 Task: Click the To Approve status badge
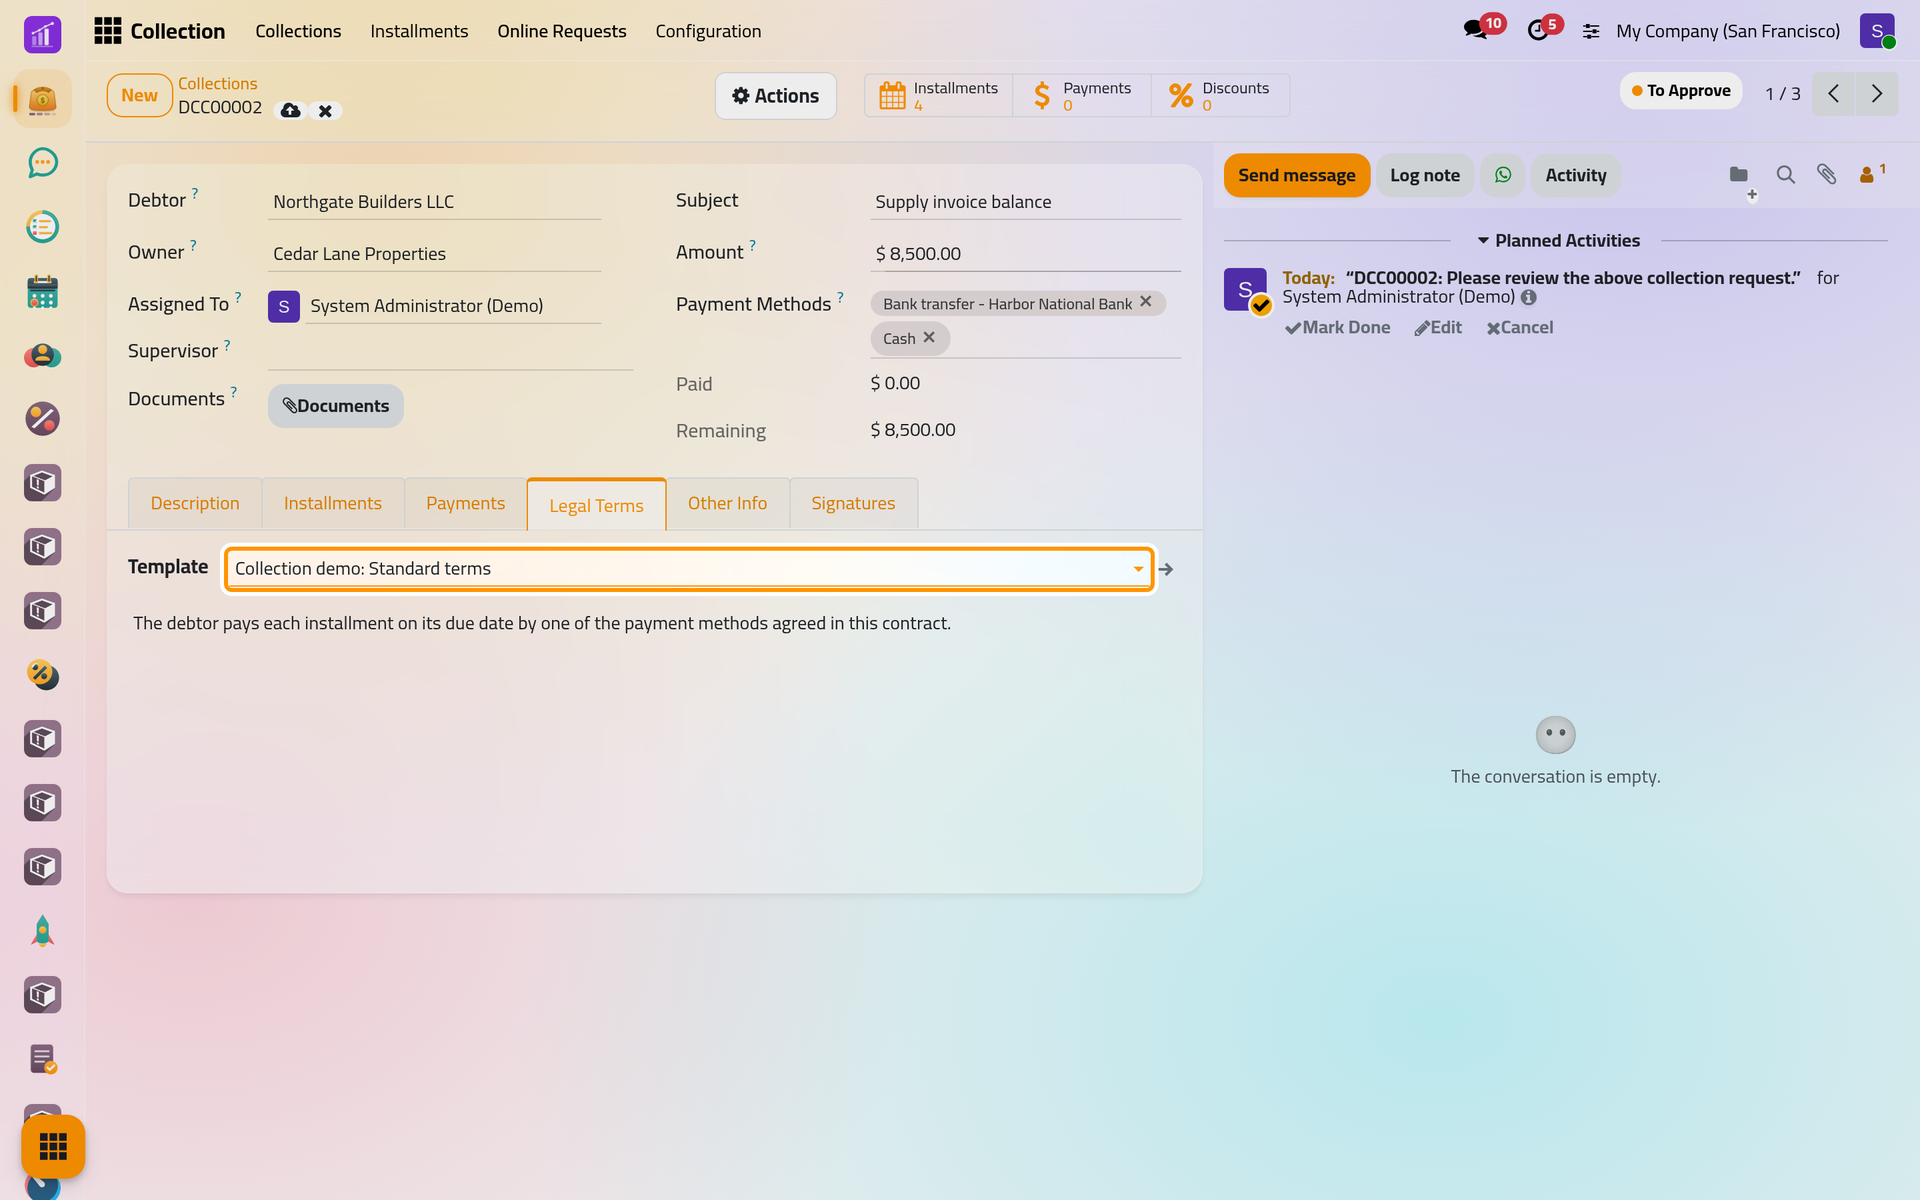coord(1681,91)
